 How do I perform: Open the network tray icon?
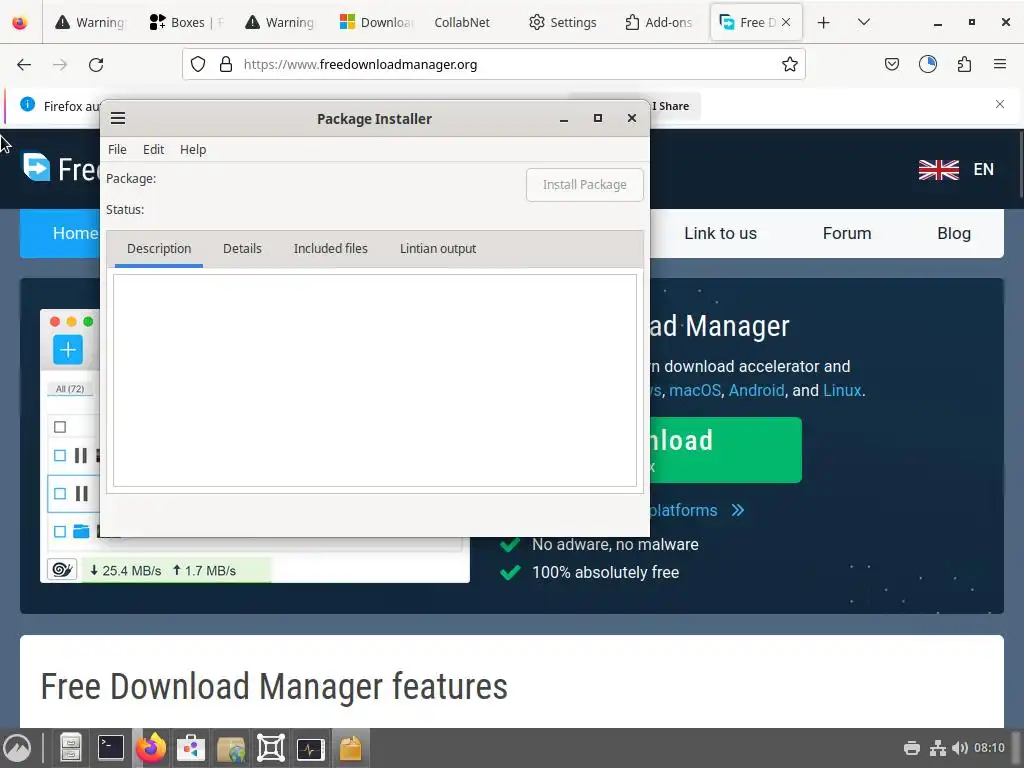pyautogui.click(x=938, y=748)
